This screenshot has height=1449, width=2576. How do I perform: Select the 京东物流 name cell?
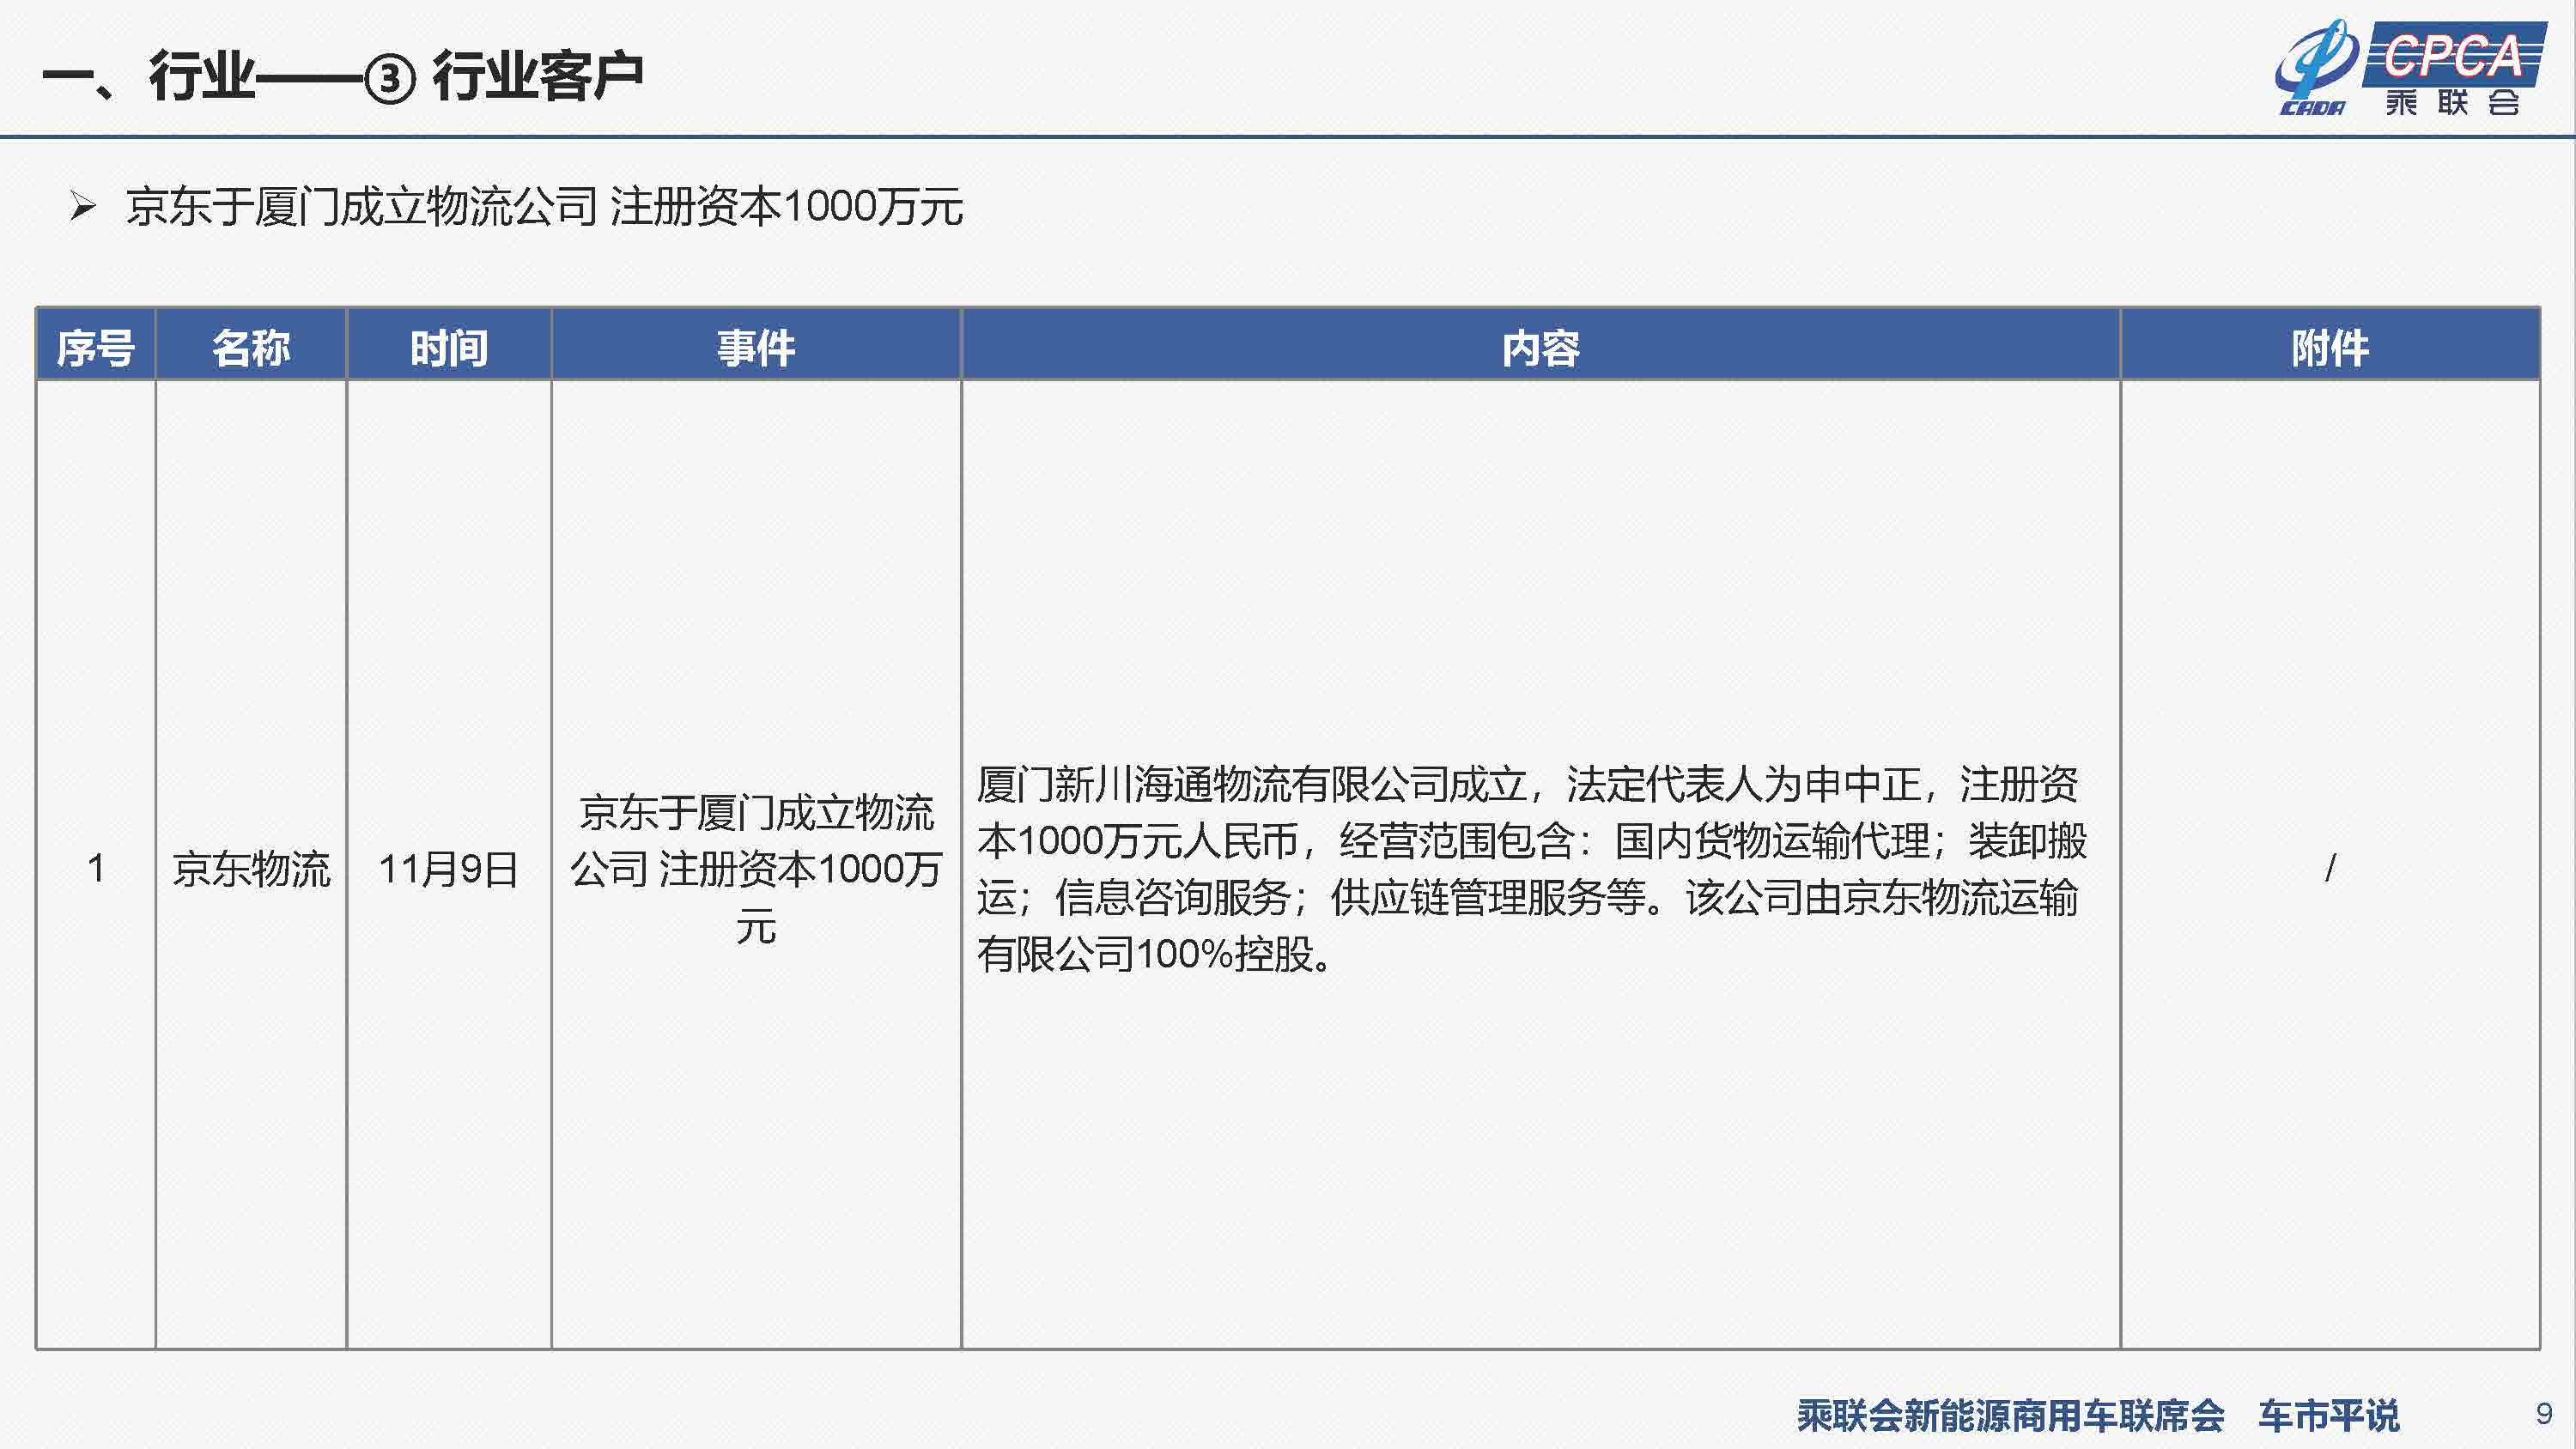tap(251, 866)
